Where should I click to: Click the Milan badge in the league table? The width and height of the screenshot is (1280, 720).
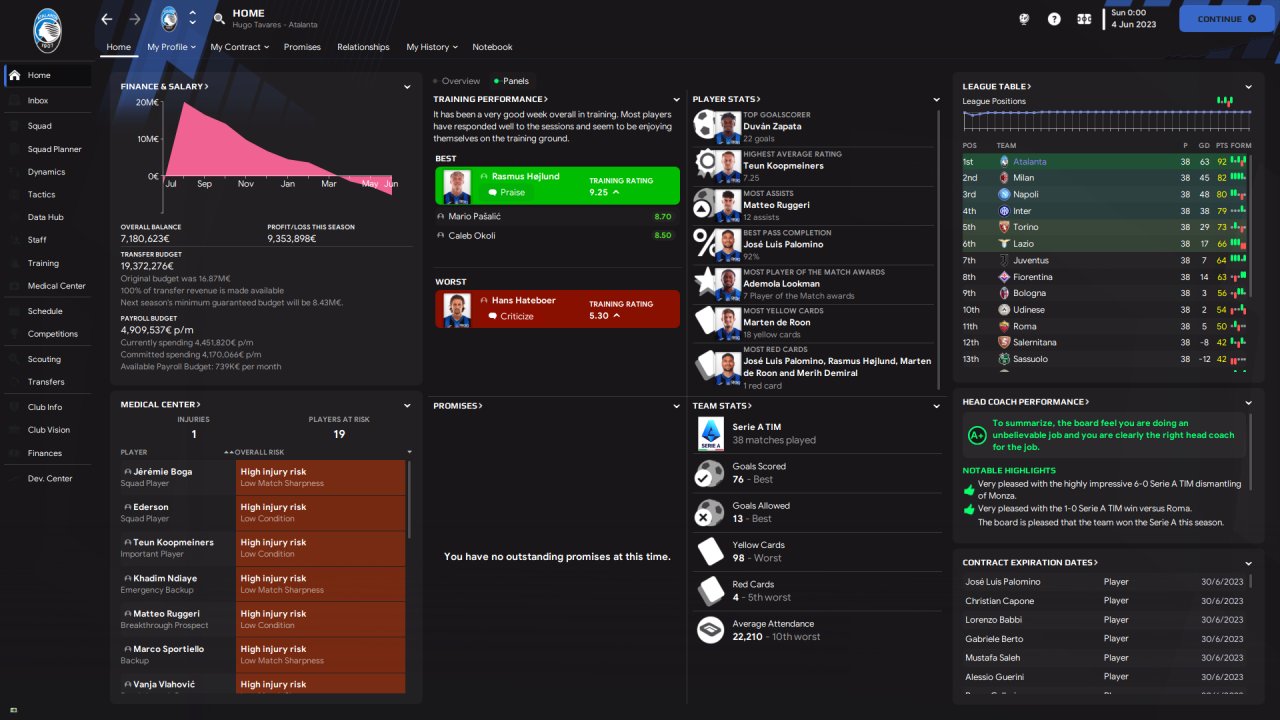(1004, 178)
